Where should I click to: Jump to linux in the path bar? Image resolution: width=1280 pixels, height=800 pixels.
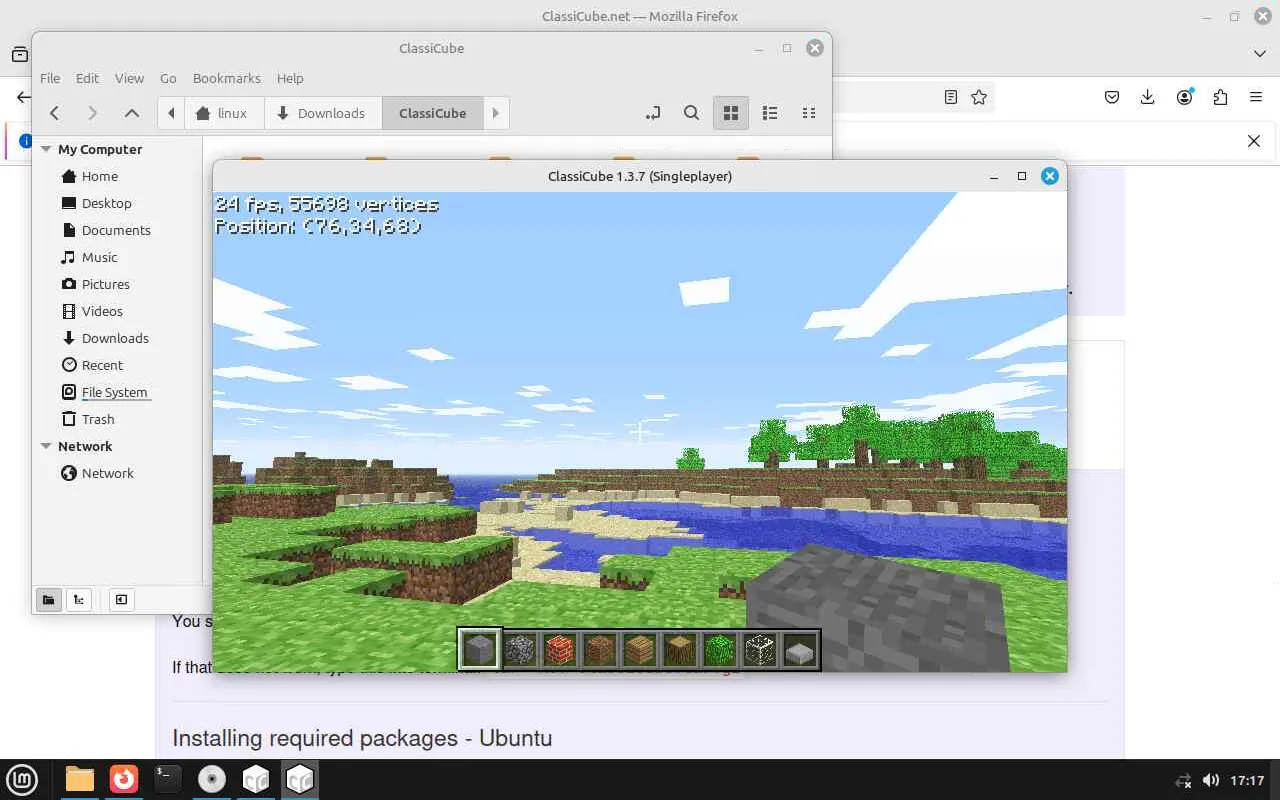click(x=224, y=113)
